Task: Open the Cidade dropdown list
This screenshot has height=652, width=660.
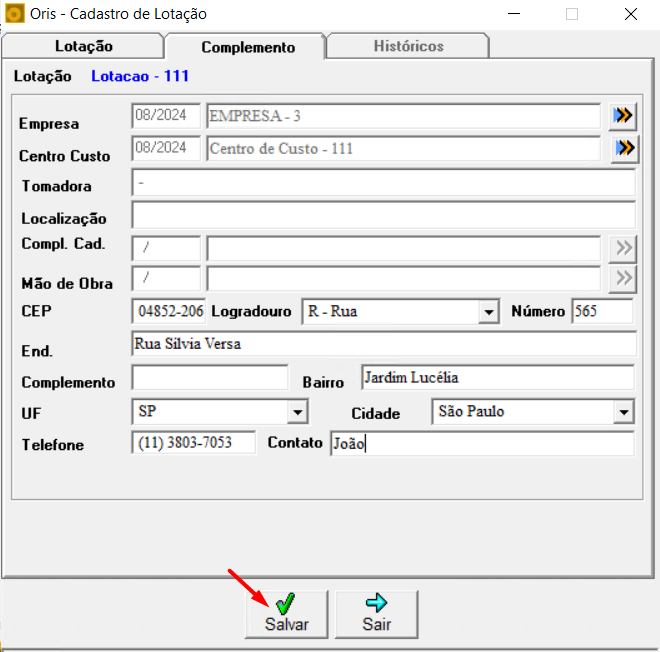Action: point(624,412)
